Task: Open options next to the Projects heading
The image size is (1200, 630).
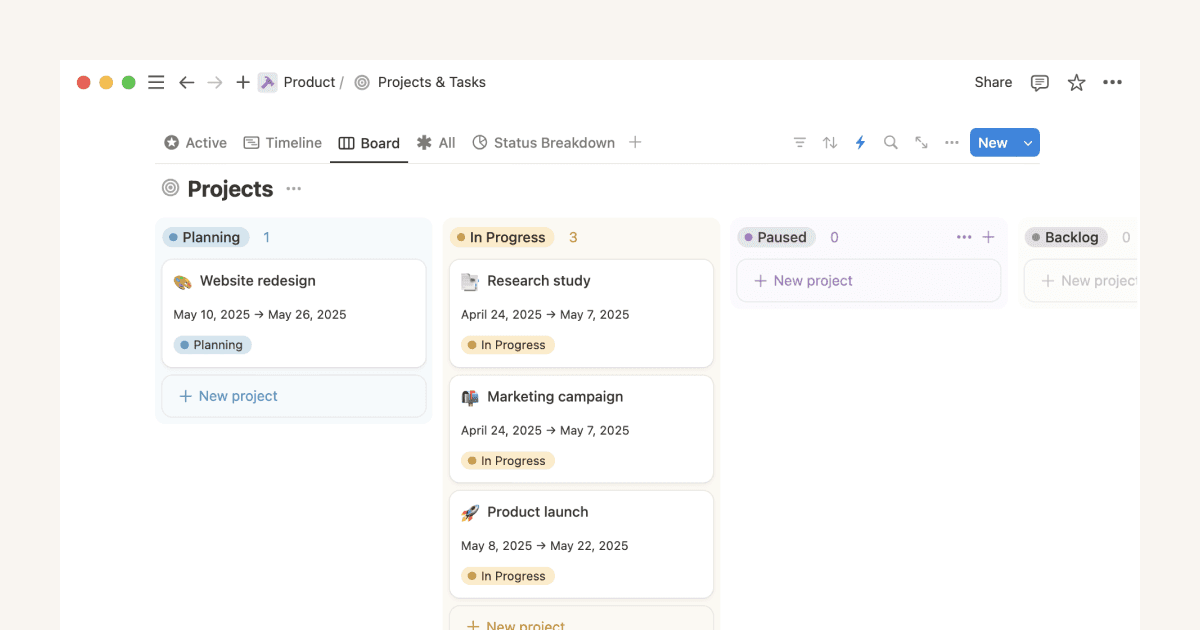Action: pos(293,188)
